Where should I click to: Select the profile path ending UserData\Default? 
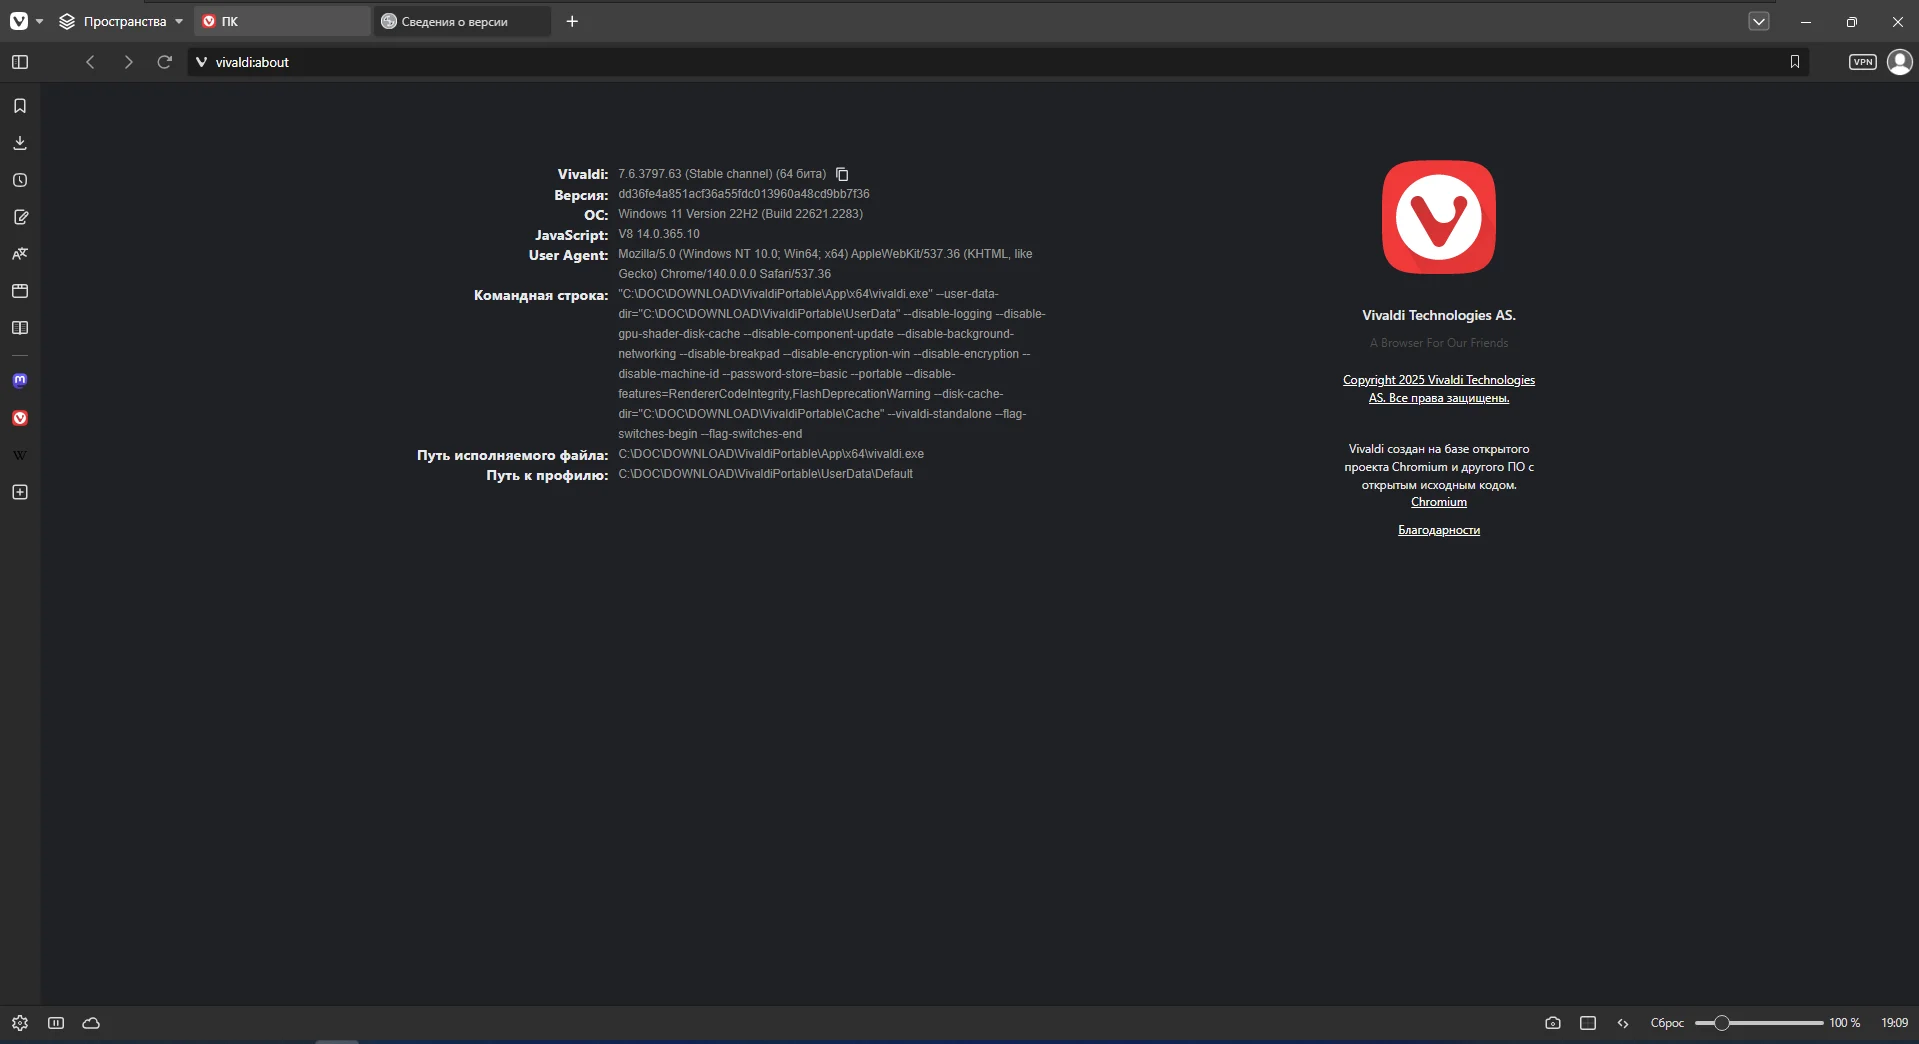coord(765,474)
